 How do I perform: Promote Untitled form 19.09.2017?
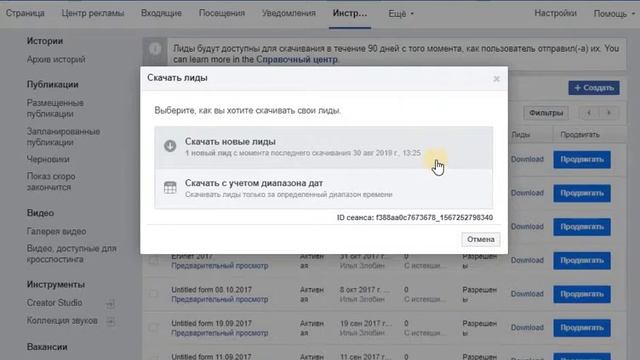[582, 328]
